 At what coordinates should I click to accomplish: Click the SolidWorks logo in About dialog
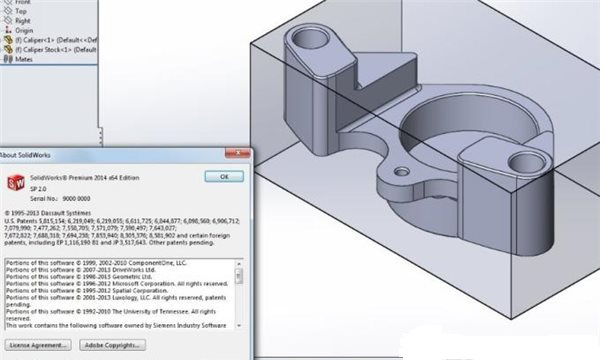[x=16, y=183]
